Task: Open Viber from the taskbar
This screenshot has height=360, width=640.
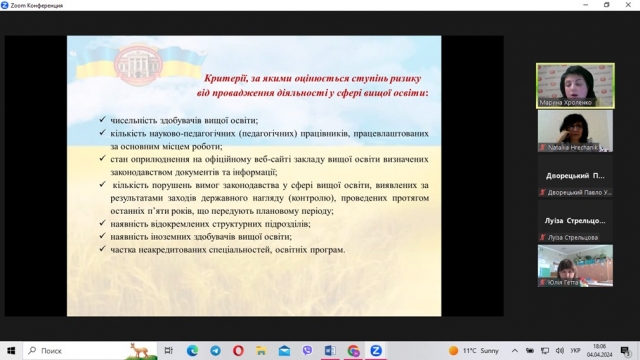Action: (307, 351)
